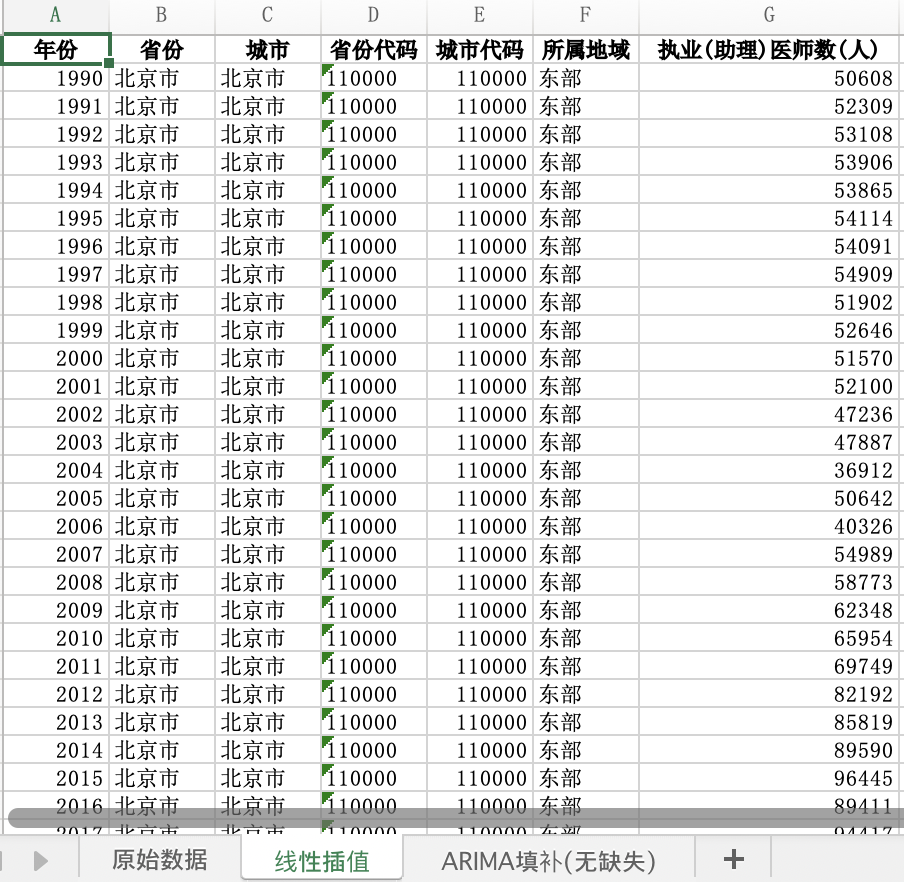Select column E header
Viewport: 904px width, 882px height.
(x=479, y=15)
